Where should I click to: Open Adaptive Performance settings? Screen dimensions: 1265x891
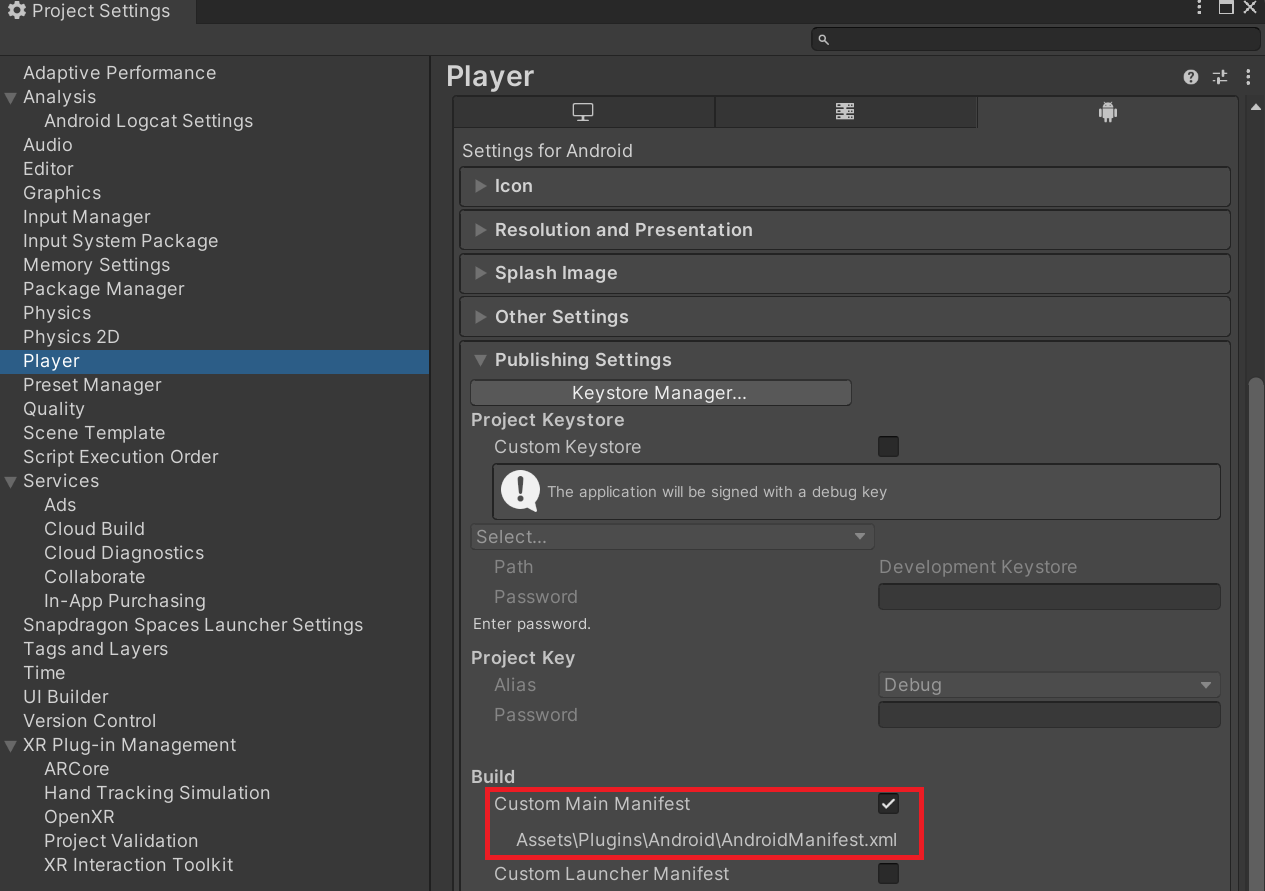coord(119,73)
